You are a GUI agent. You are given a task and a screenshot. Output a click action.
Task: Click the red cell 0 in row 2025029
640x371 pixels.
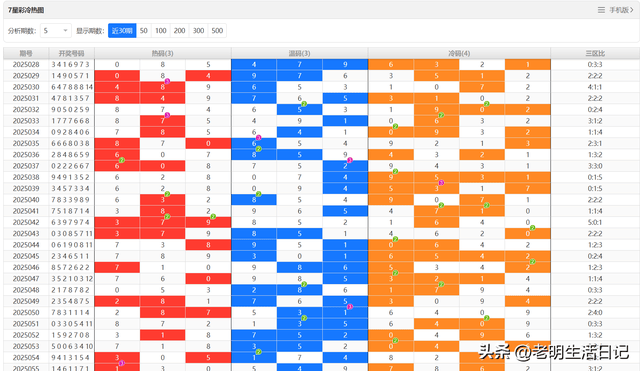pos(117,76)
